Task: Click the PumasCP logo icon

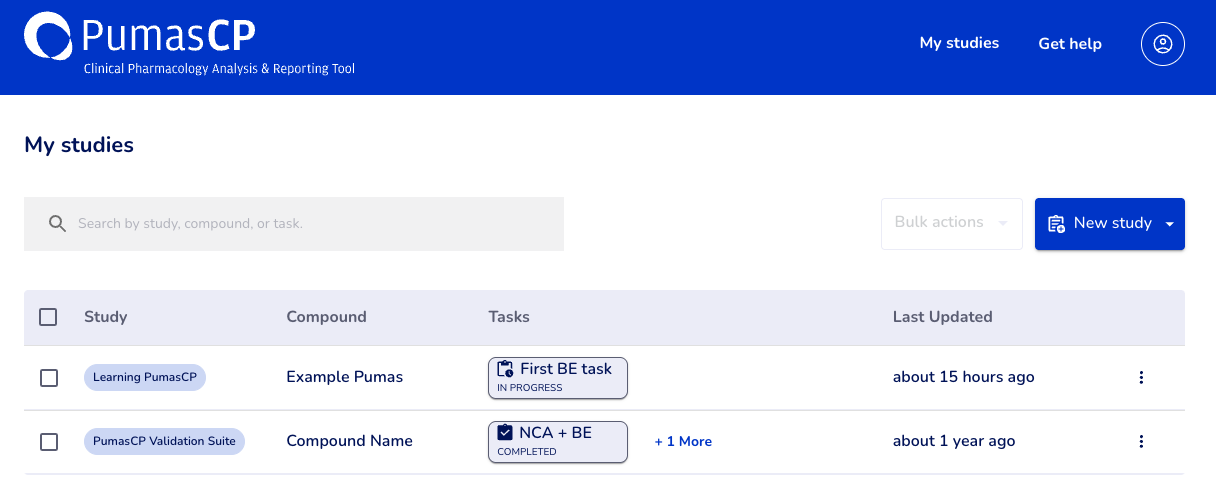Action: 48,37
